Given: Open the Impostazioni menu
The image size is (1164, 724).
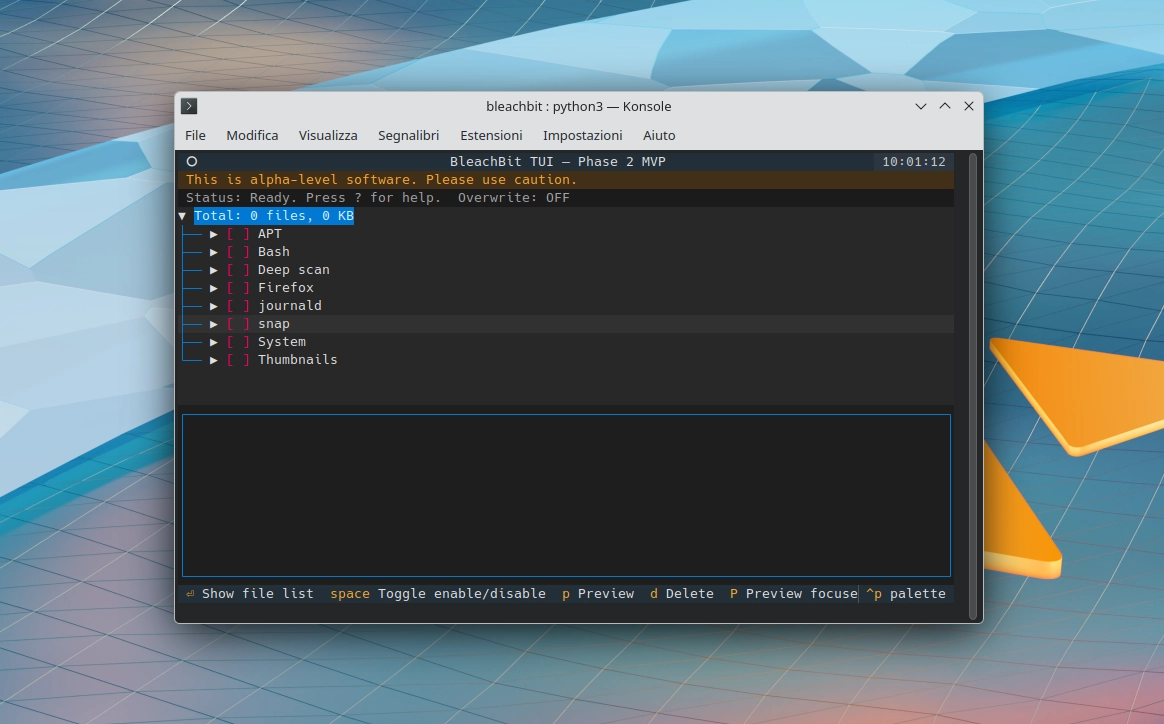Looking at the screenshot, I should tap(583, 135).
